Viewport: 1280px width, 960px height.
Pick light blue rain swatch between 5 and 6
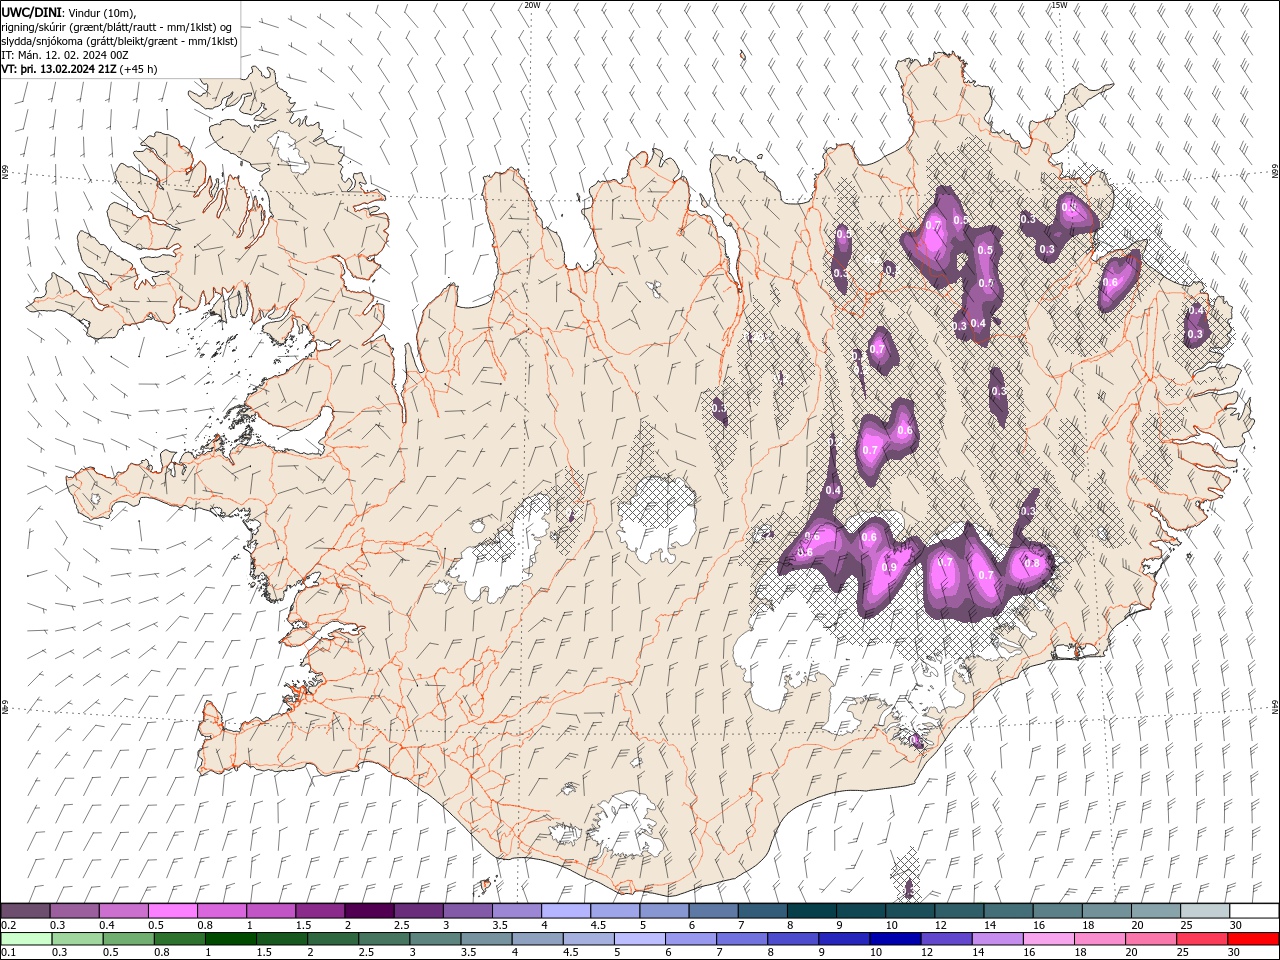(639, 939)
